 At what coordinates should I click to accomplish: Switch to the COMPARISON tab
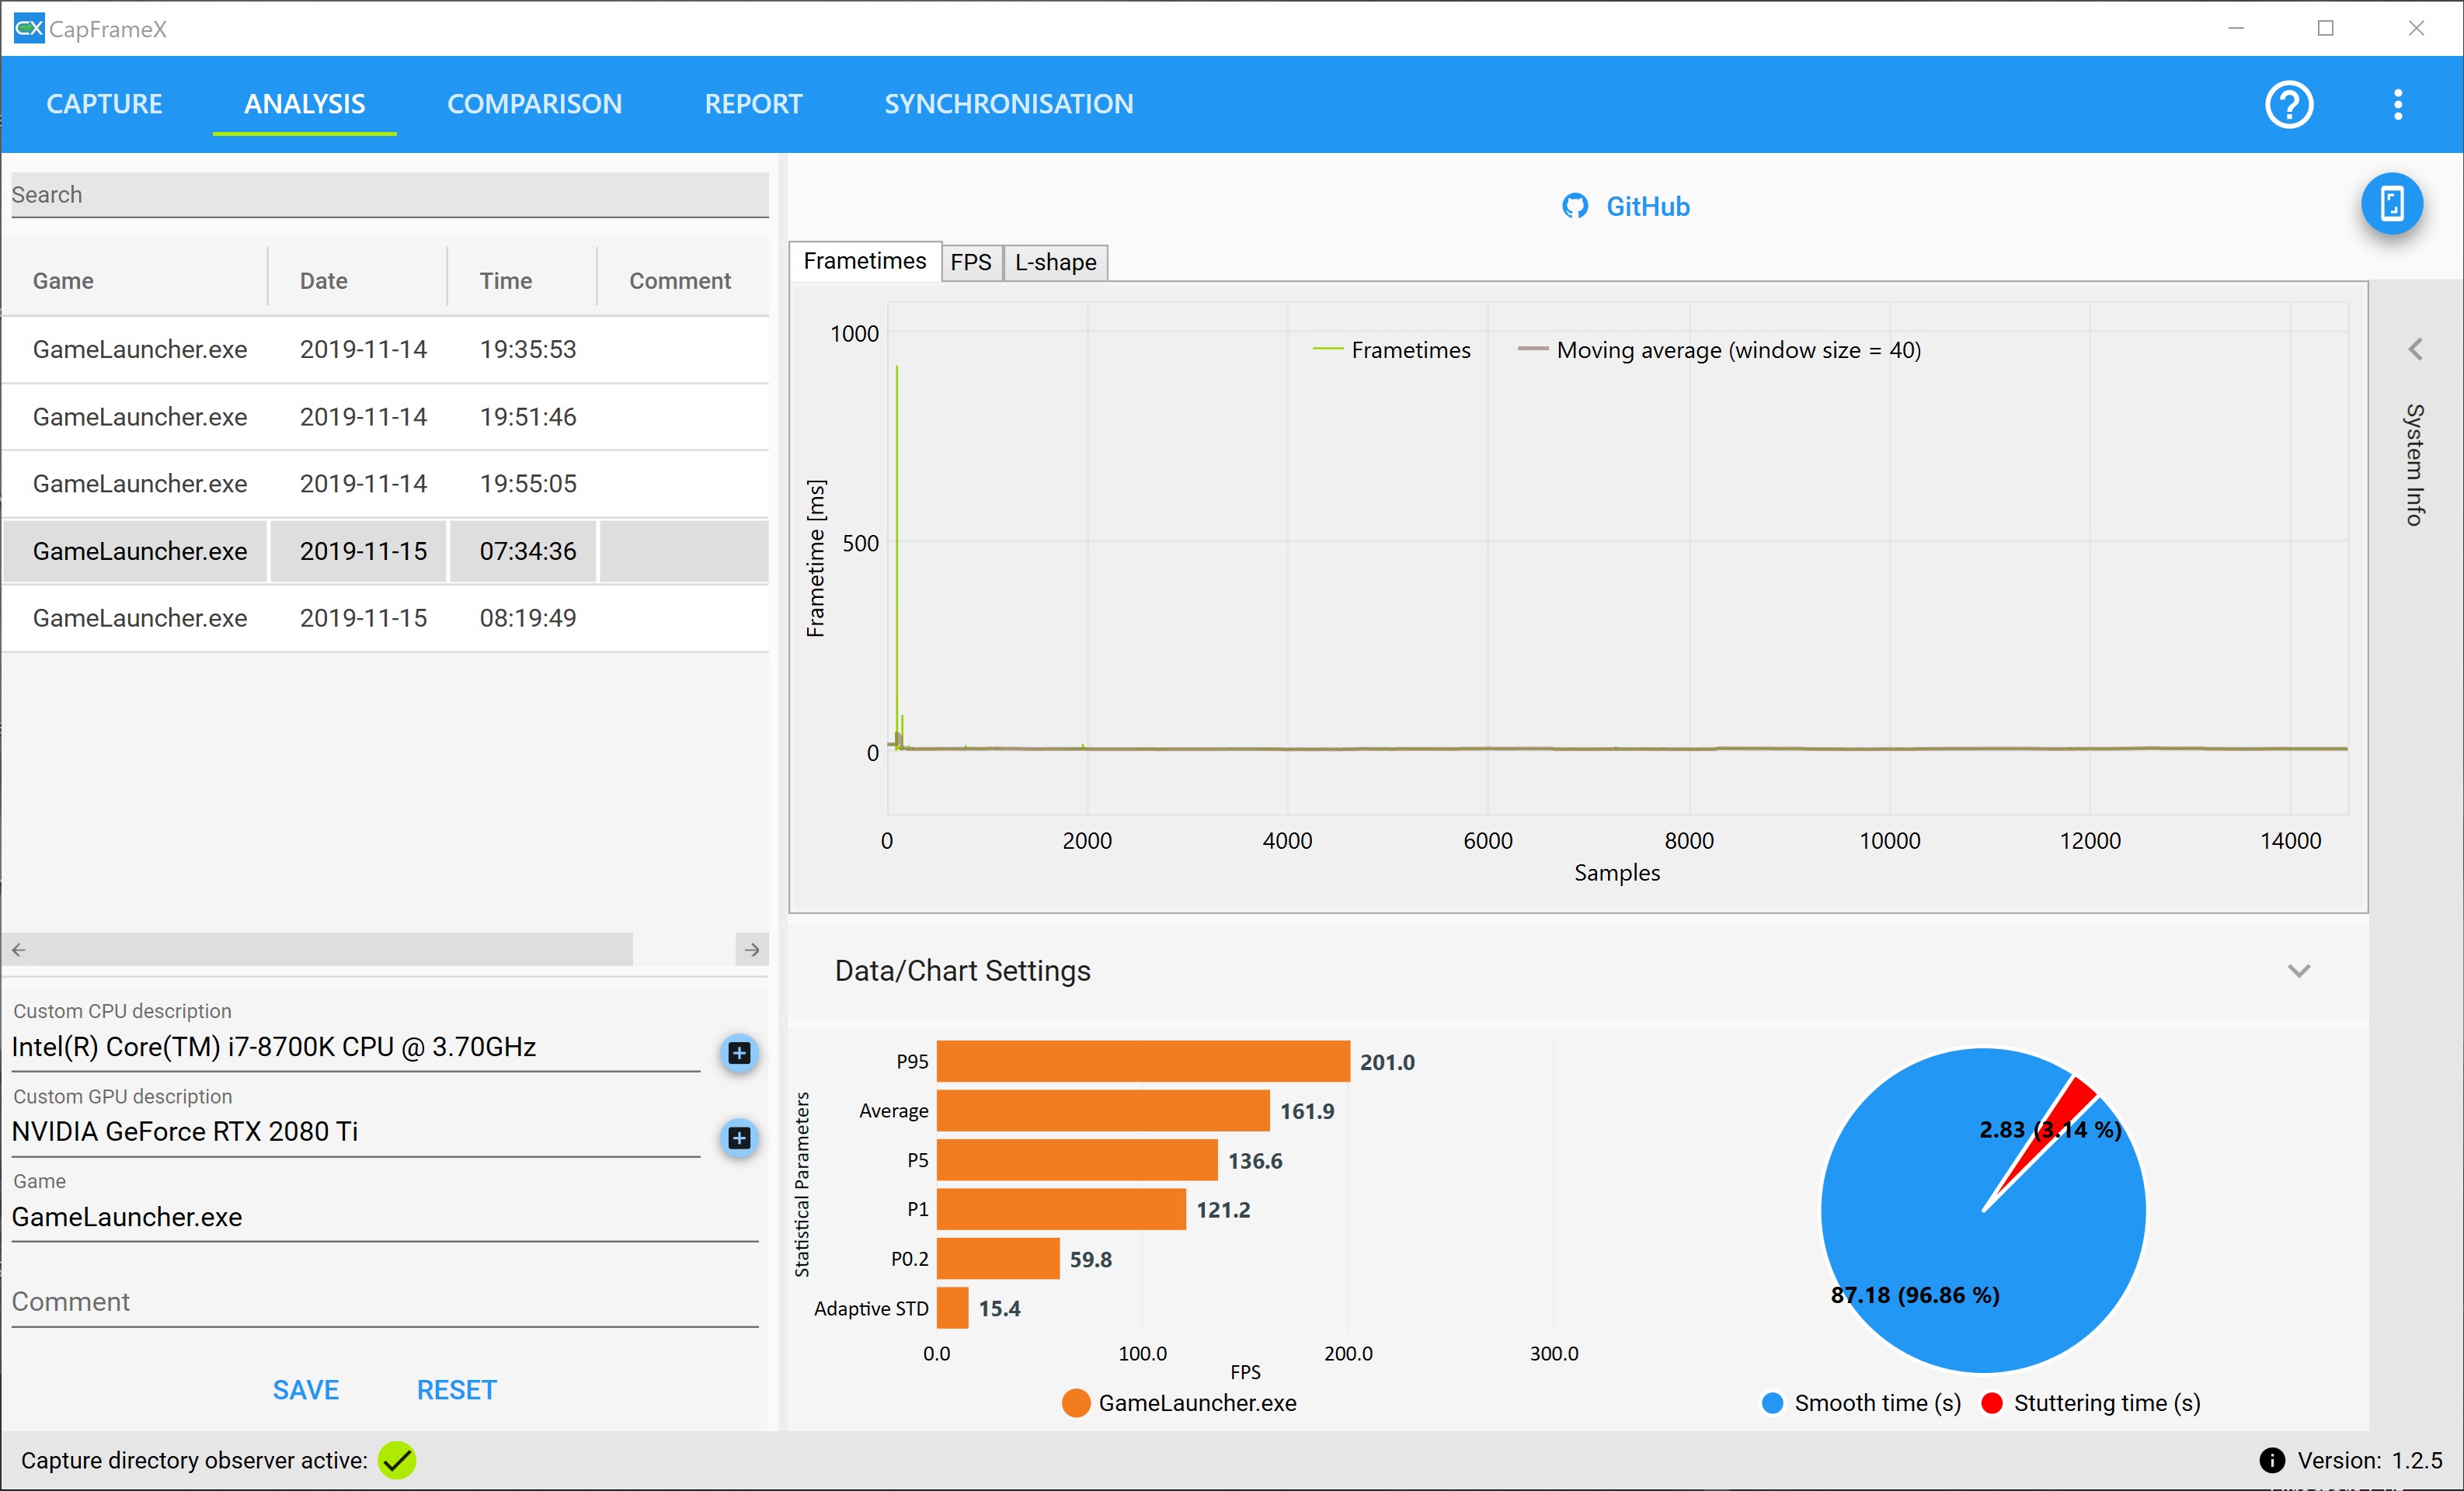tap(534, 104)
